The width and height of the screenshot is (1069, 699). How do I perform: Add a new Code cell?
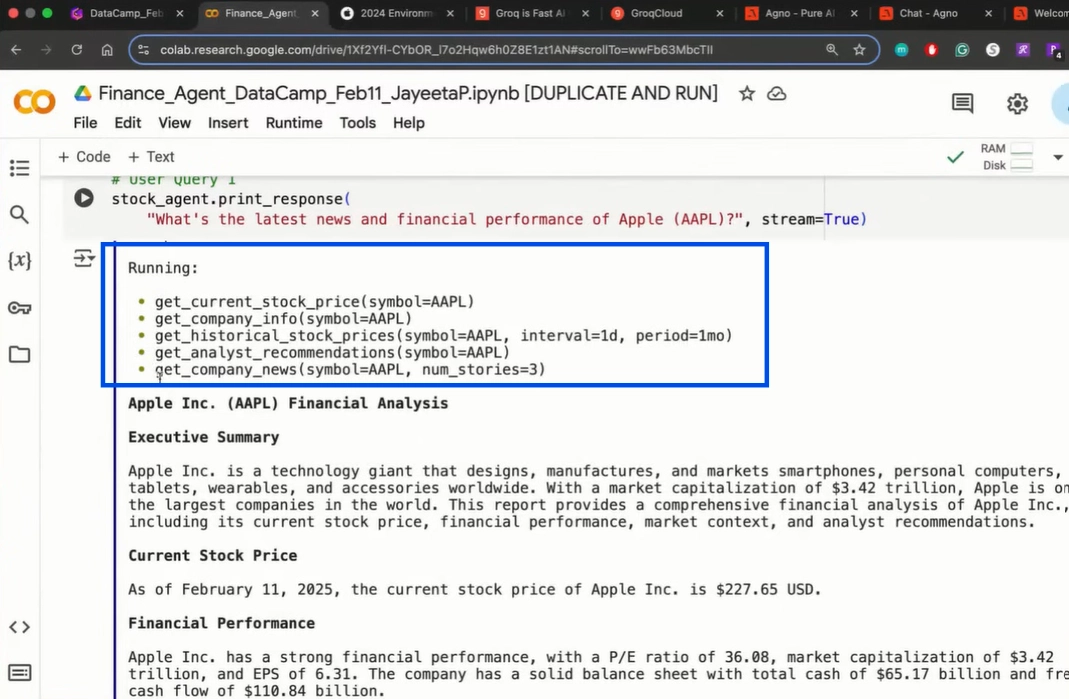point(84,157)
